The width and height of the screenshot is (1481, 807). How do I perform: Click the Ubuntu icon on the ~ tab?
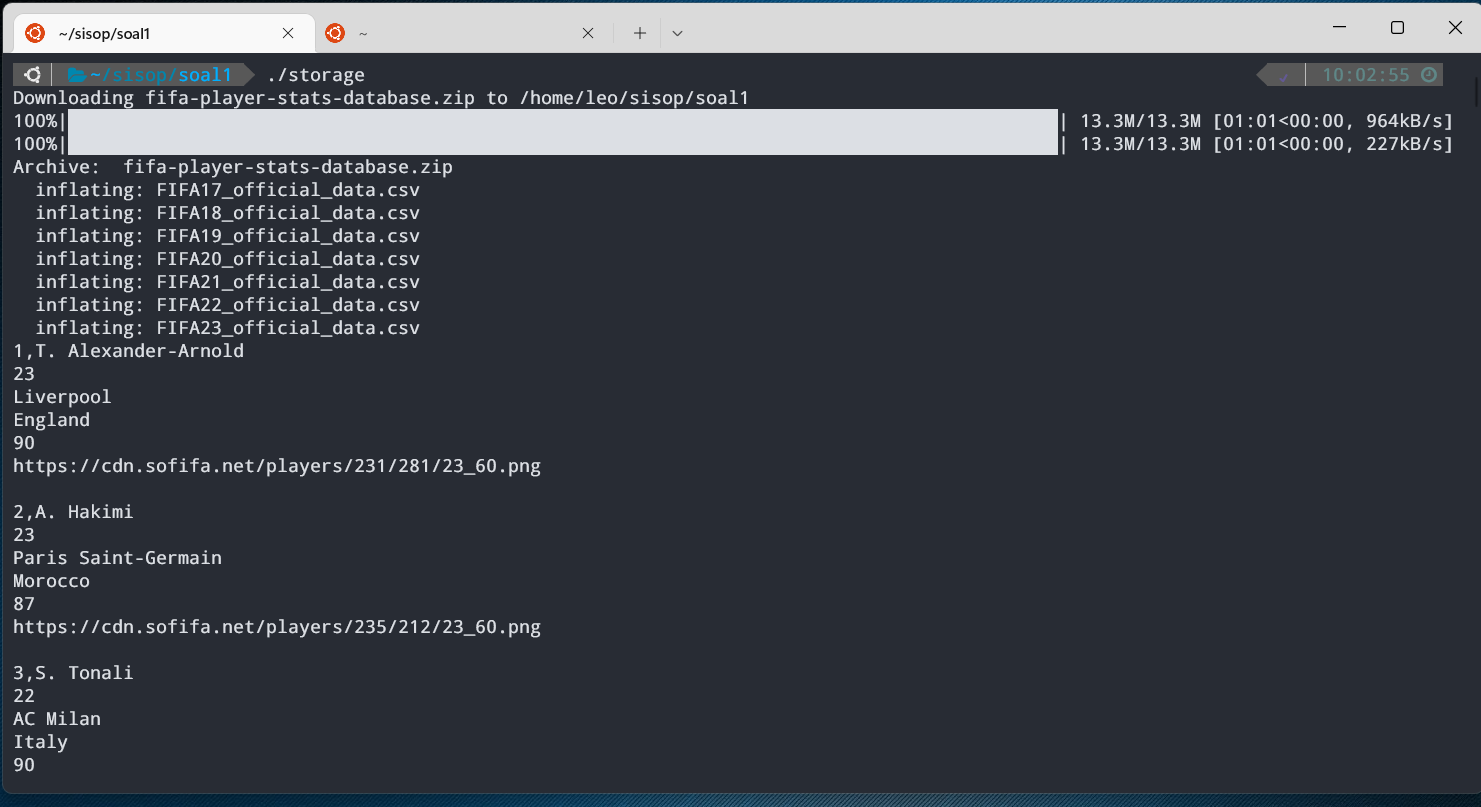pyautogui.click(x=334, y=32)
